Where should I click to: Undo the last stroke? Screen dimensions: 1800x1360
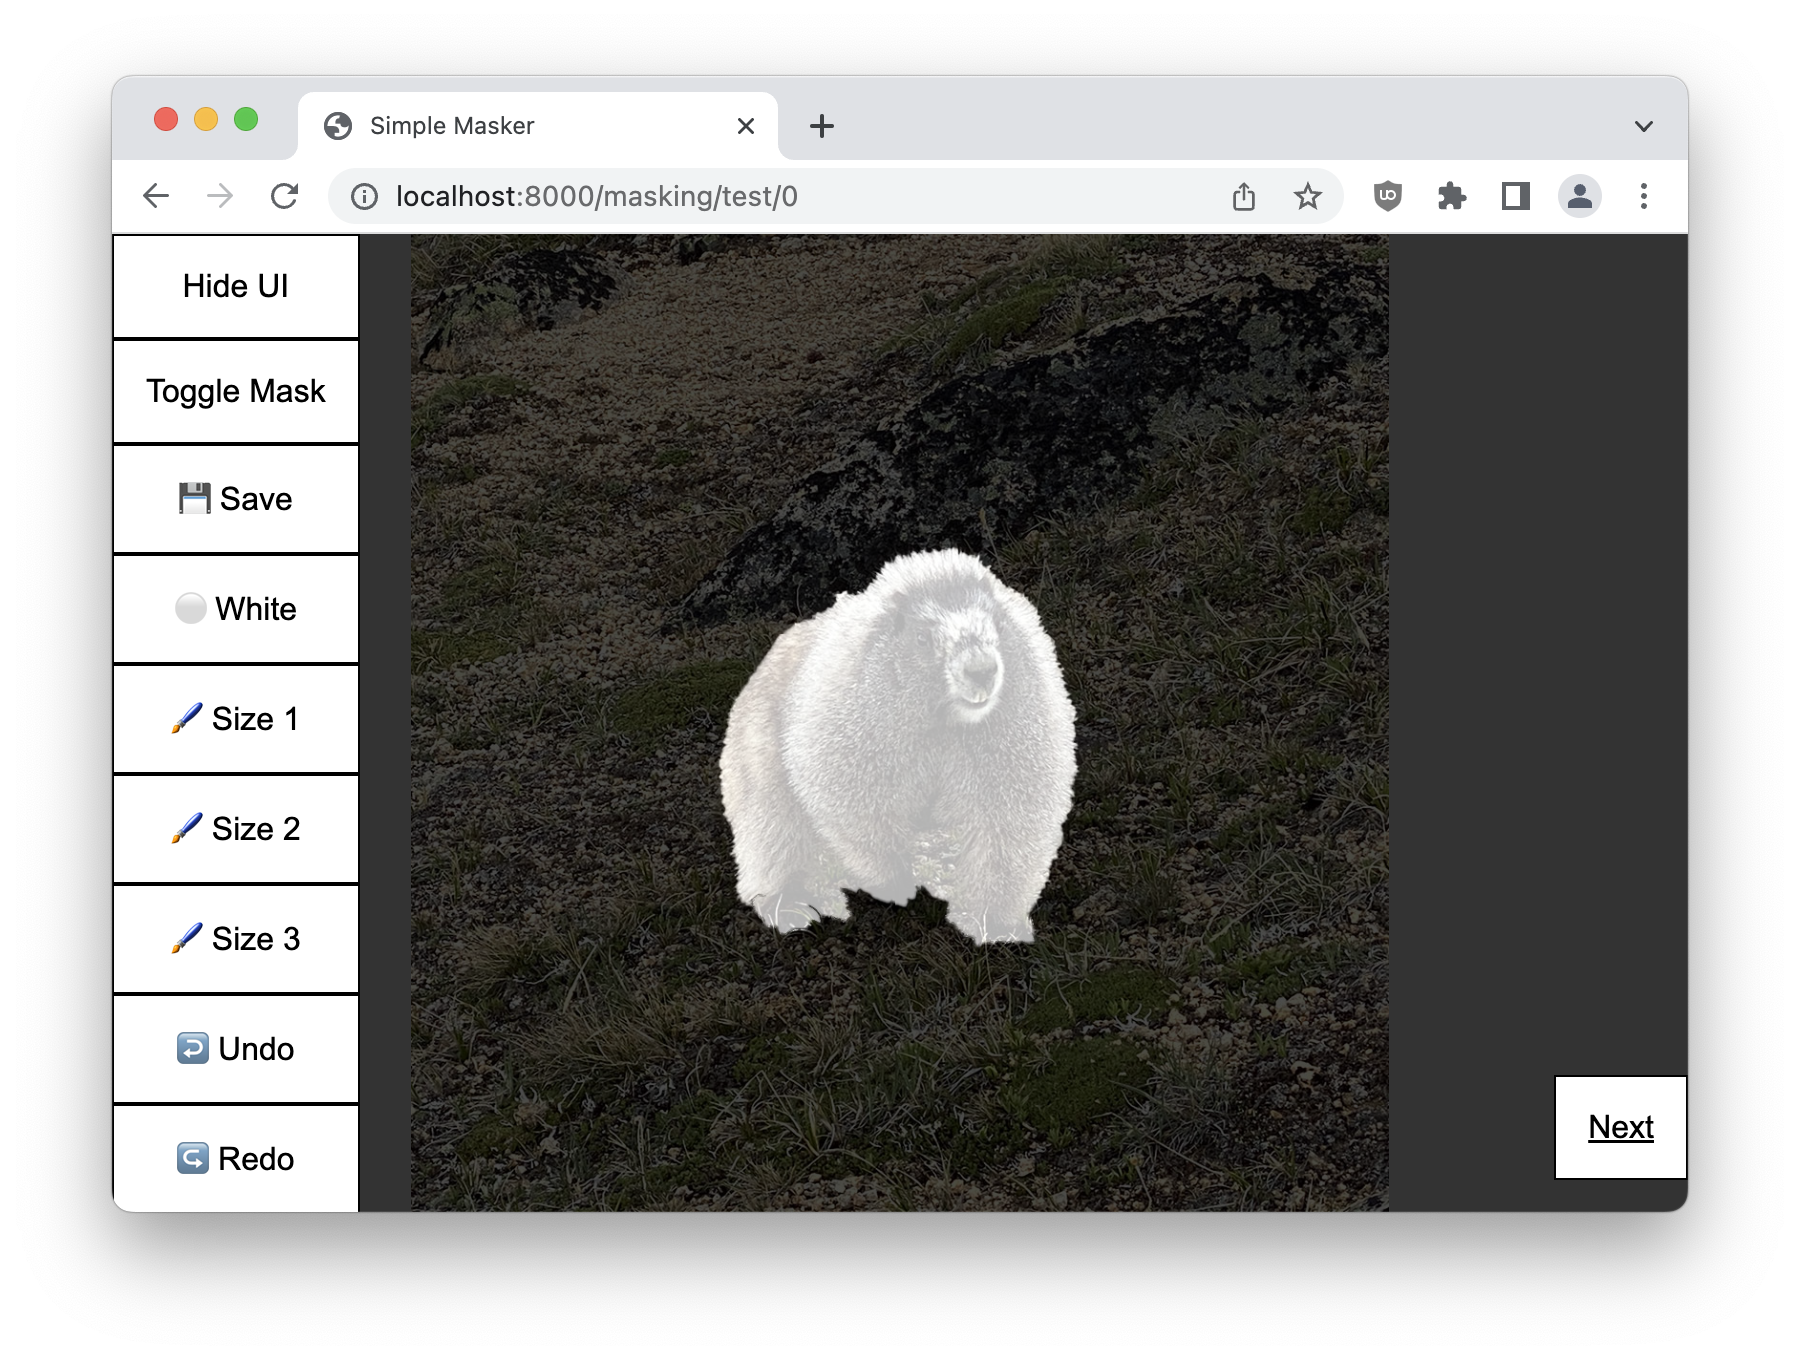(x=236, y=1049)
